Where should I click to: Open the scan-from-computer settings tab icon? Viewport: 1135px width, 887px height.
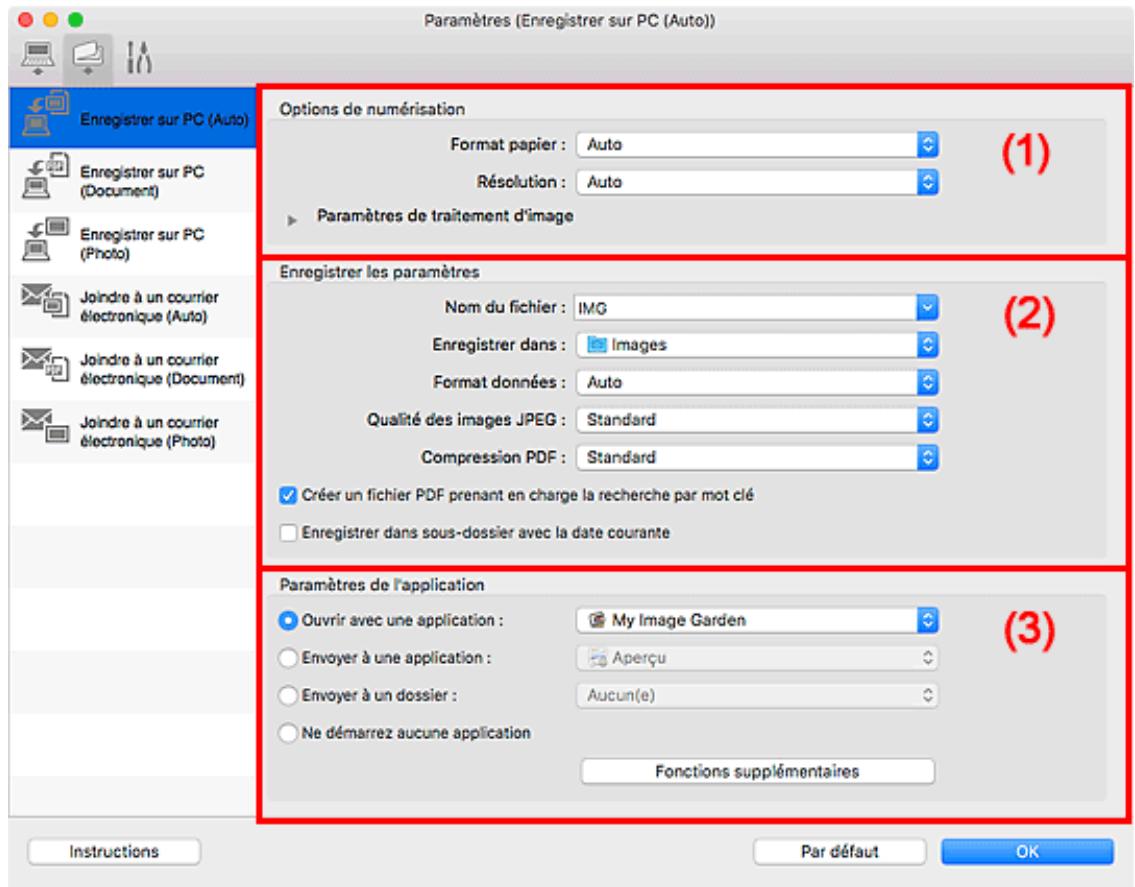tap(38, 58)
